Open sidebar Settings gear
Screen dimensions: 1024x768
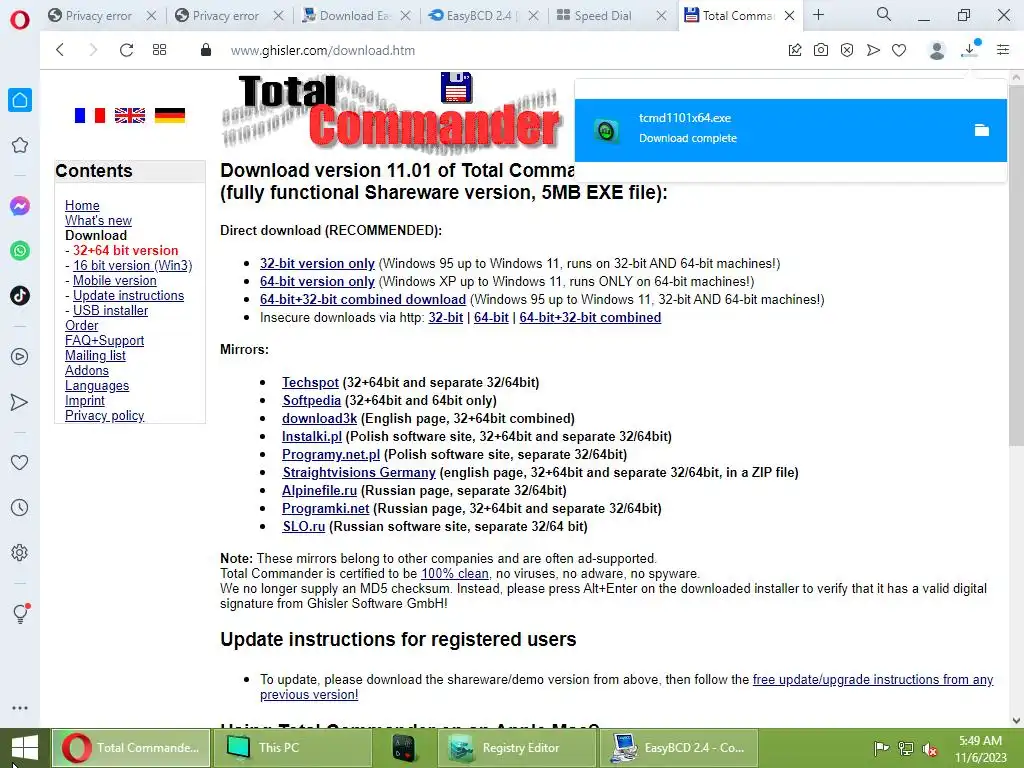coord(20,552)
